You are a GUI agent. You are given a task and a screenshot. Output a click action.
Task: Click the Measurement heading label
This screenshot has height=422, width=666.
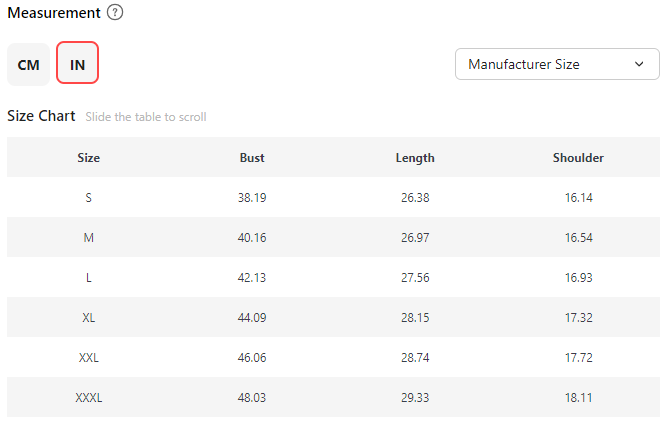pyautogui.click(x=54, y=13)
